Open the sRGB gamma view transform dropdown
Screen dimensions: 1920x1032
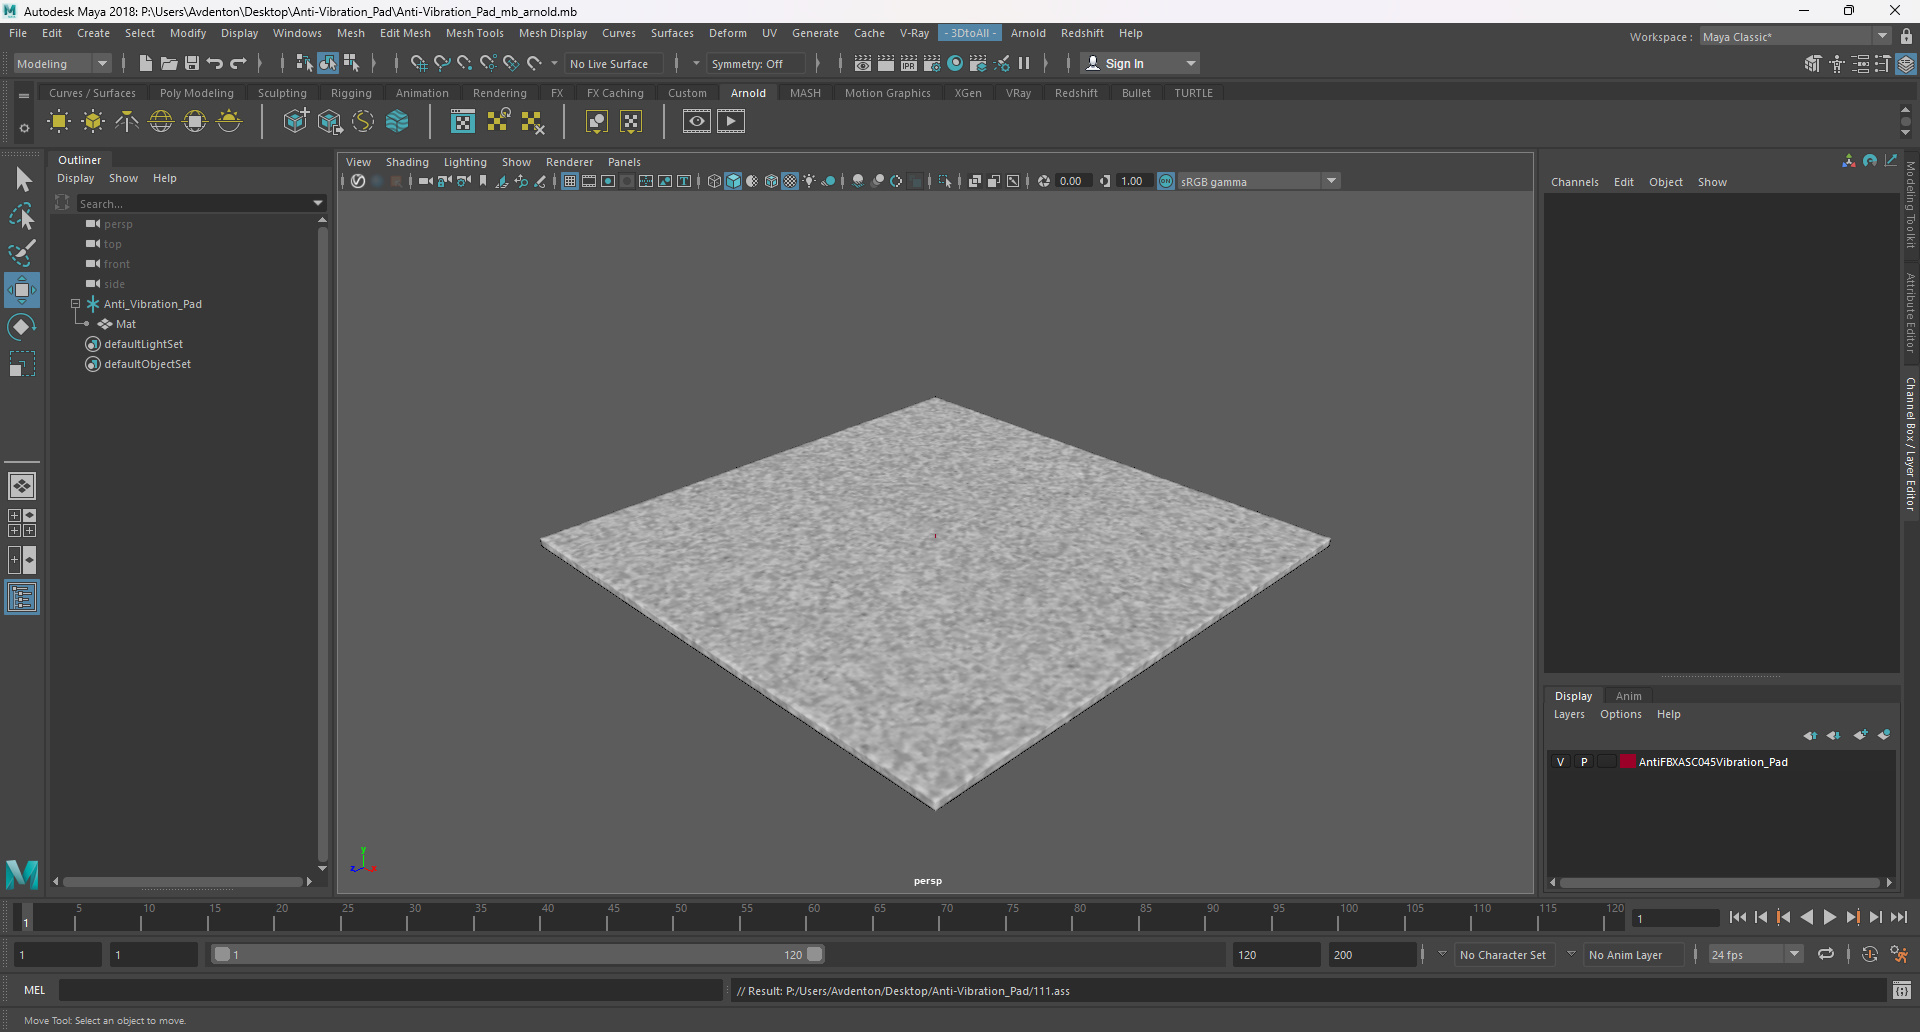tap(1331, 181)
